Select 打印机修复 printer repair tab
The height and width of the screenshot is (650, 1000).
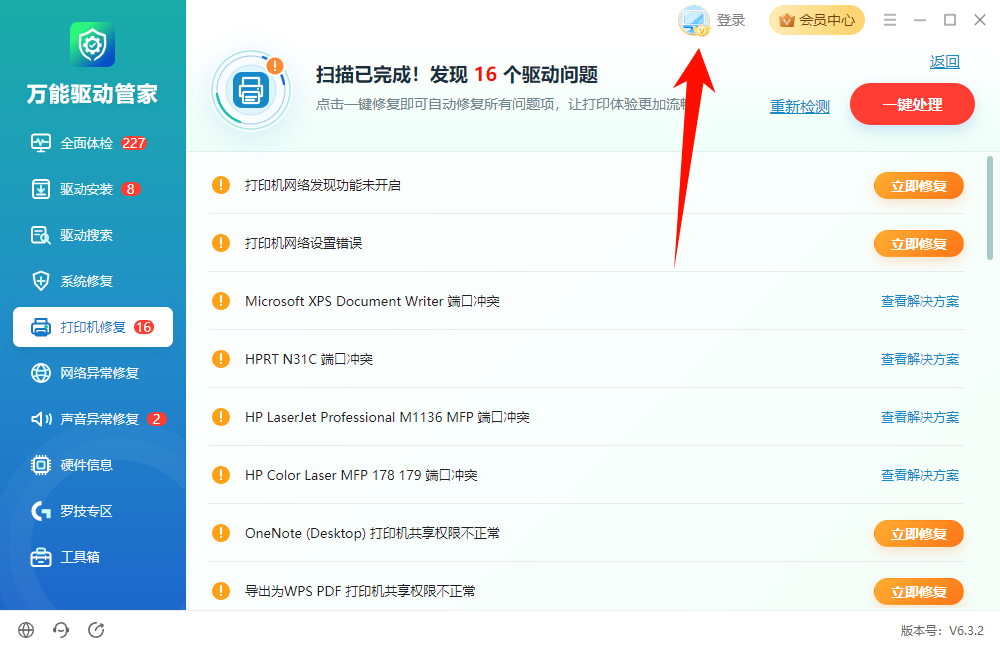[92, 327]
